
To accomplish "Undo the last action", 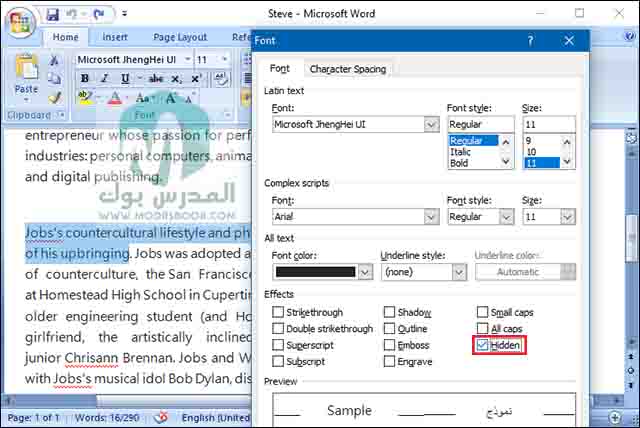I will 71,14.
